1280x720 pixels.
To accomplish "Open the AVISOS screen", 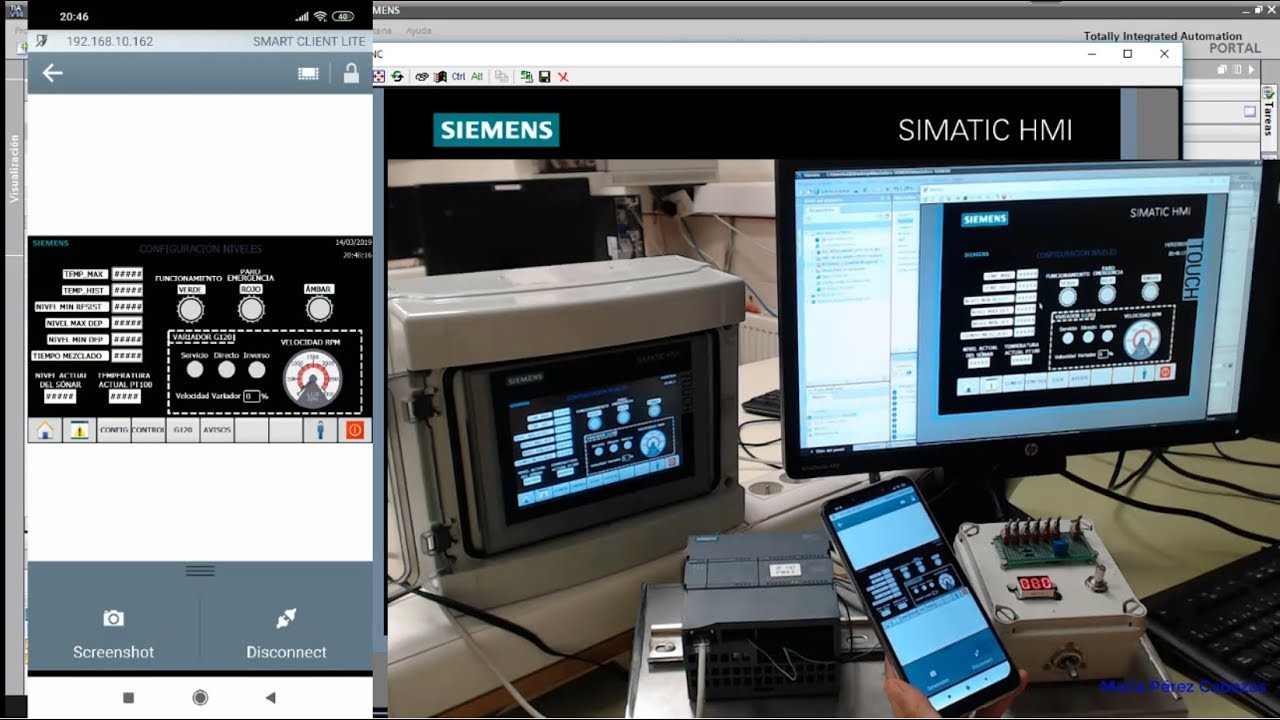I will click(217, 430).
